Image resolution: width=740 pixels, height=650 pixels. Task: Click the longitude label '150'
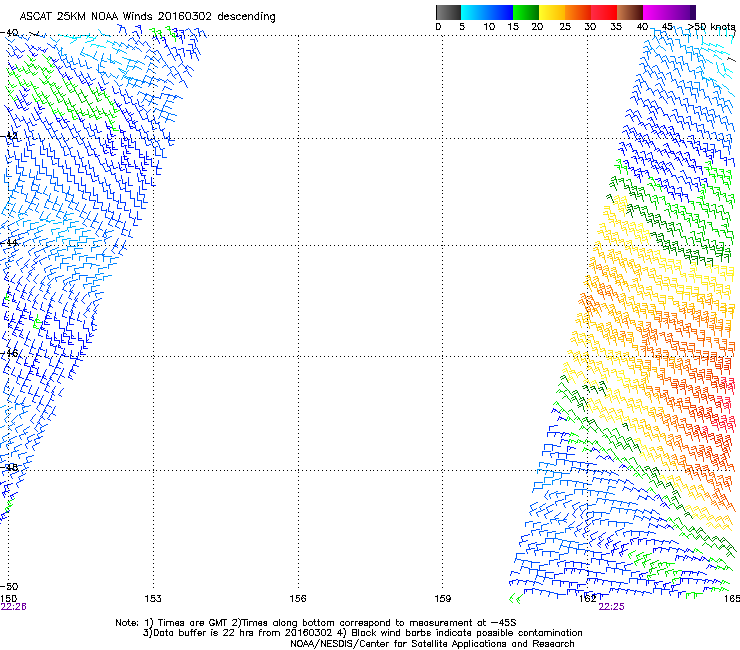pos(8,599)
